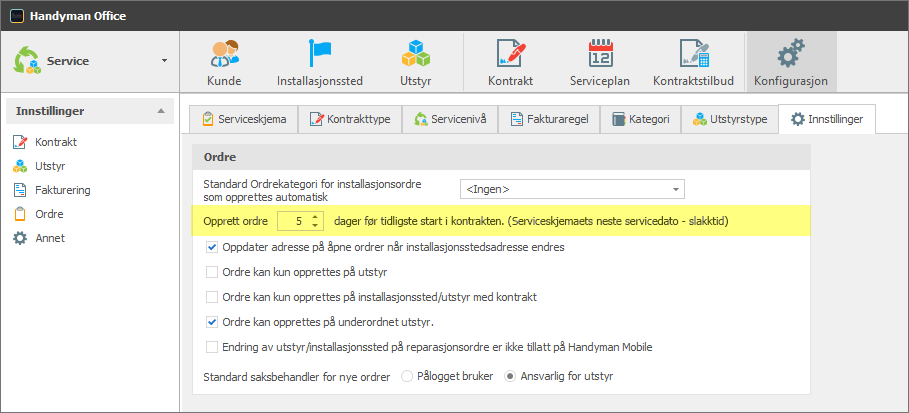This screenshot has width=909, height=413.
Task: Switch to the Servicenivå tab
Action: [x=449, y=119]
